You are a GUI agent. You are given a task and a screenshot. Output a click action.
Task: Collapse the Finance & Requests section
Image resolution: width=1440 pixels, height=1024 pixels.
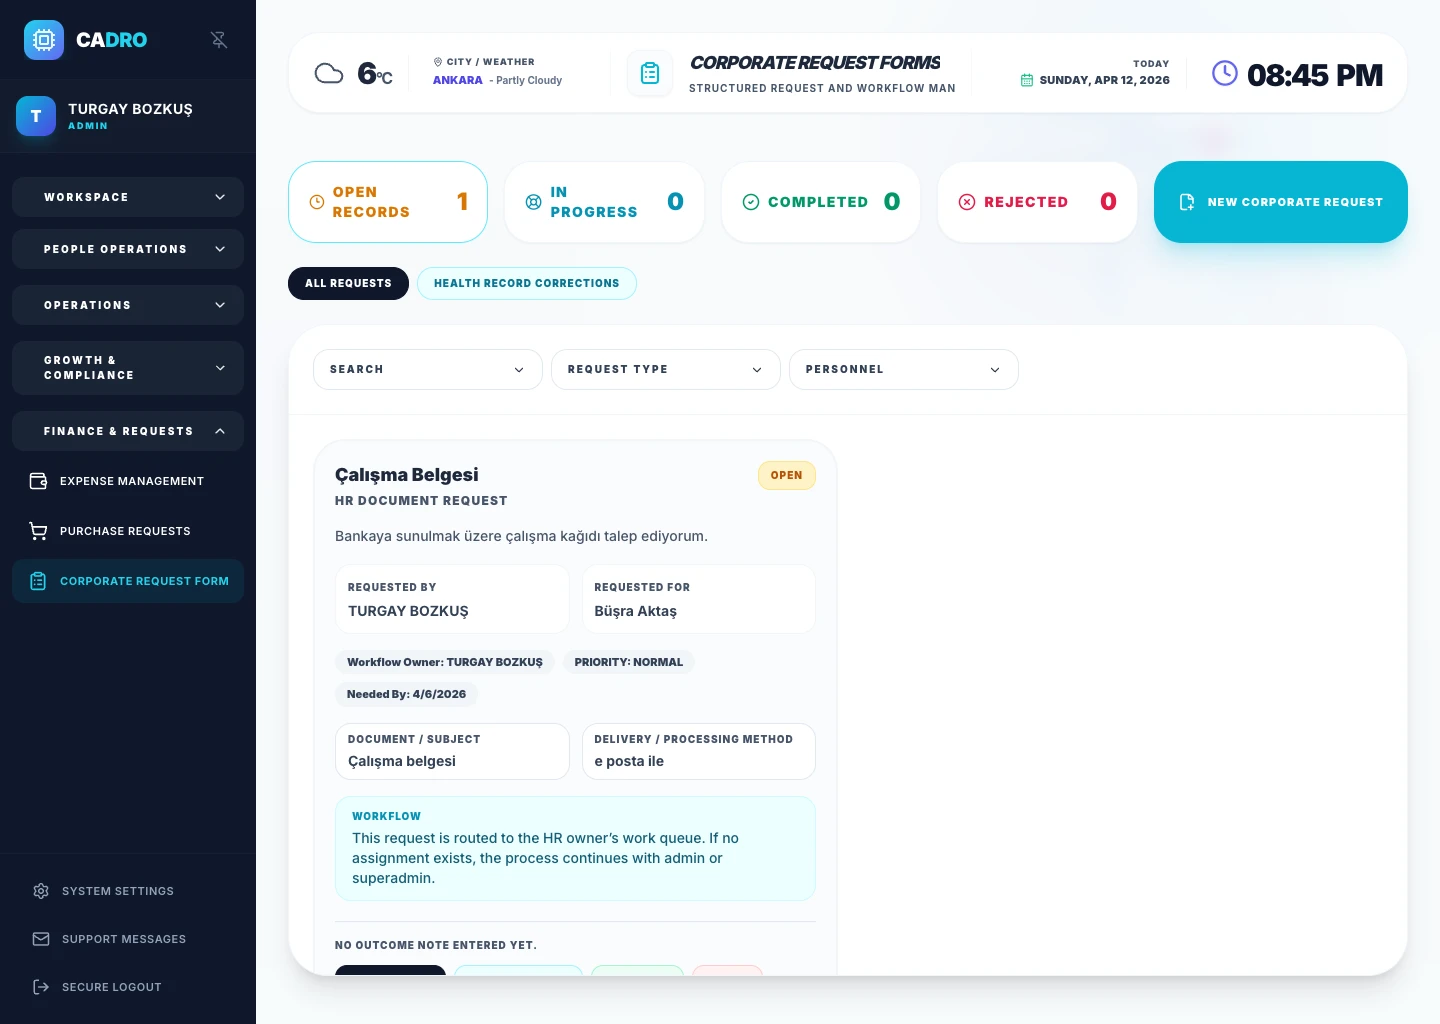pos(128,431)
